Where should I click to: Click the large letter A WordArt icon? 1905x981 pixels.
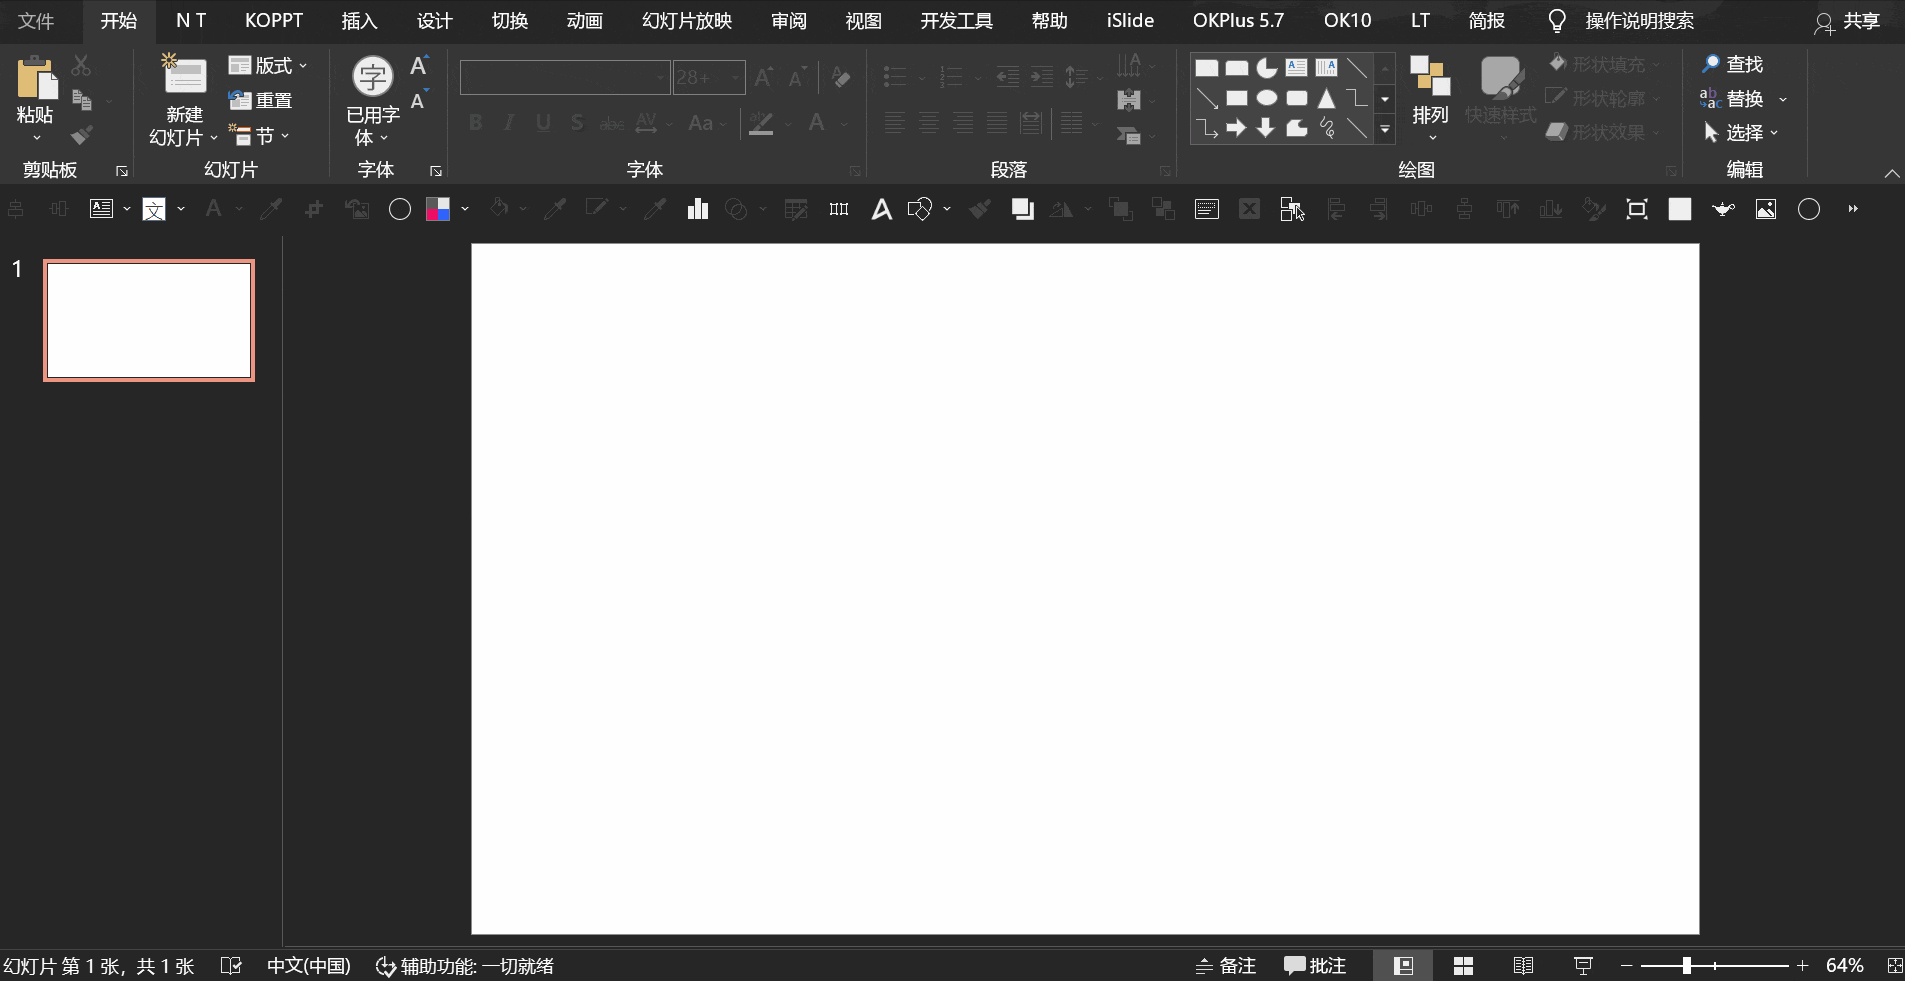(x=881, y=209)
